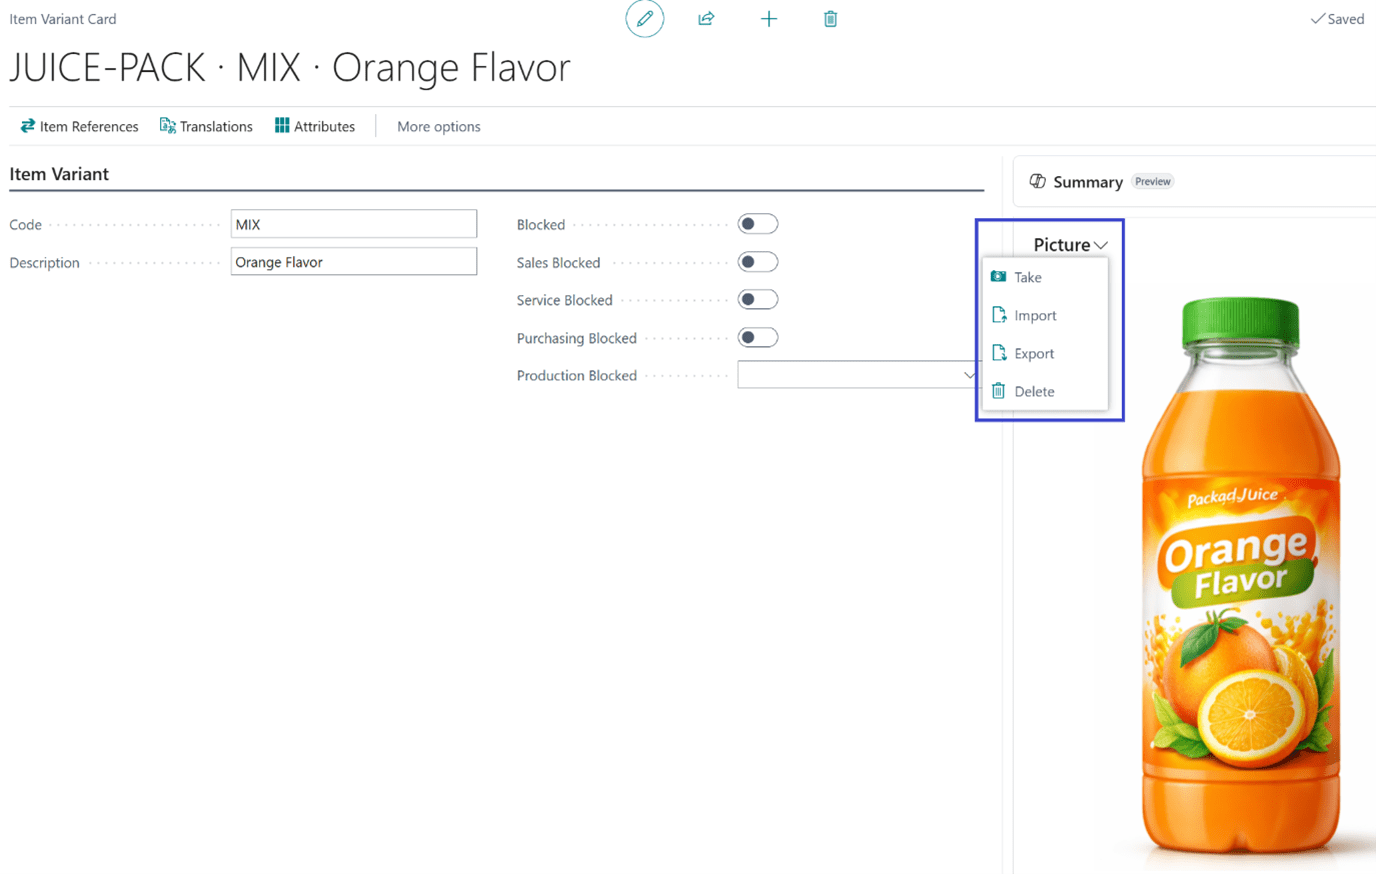Open Item References action
The image size is (1376, 874).
point(79,126)
